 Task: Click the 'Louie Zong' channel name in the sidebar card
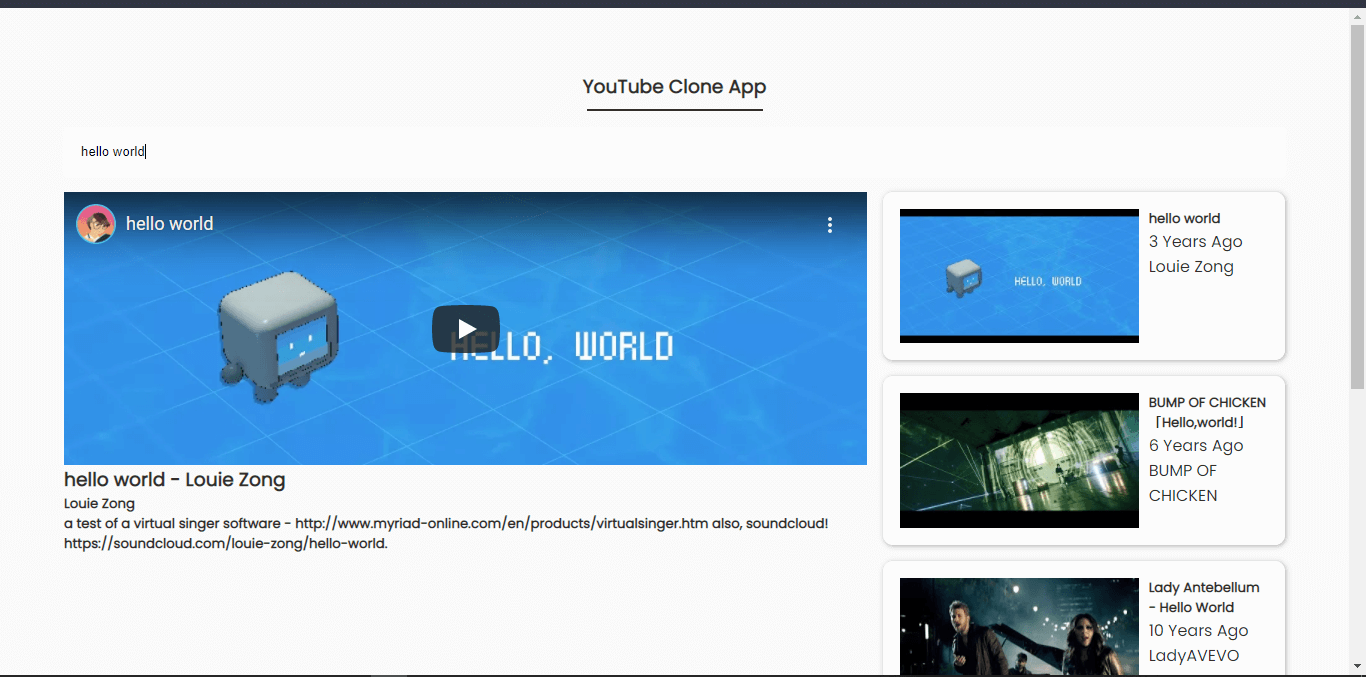point(1191,267)
